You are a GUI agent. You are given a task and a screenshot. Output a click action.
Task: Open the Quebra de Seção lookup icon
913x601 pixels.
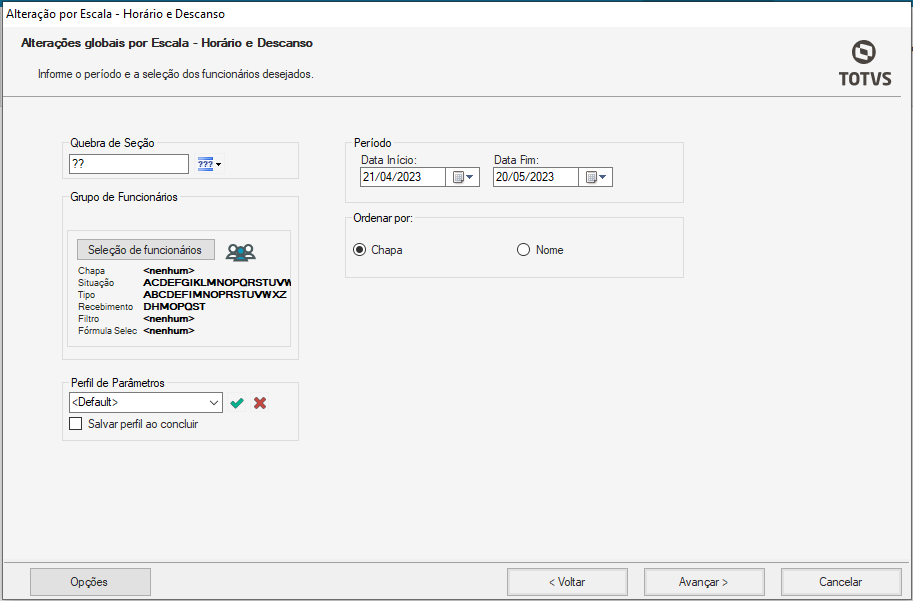[x=209, y=164]
